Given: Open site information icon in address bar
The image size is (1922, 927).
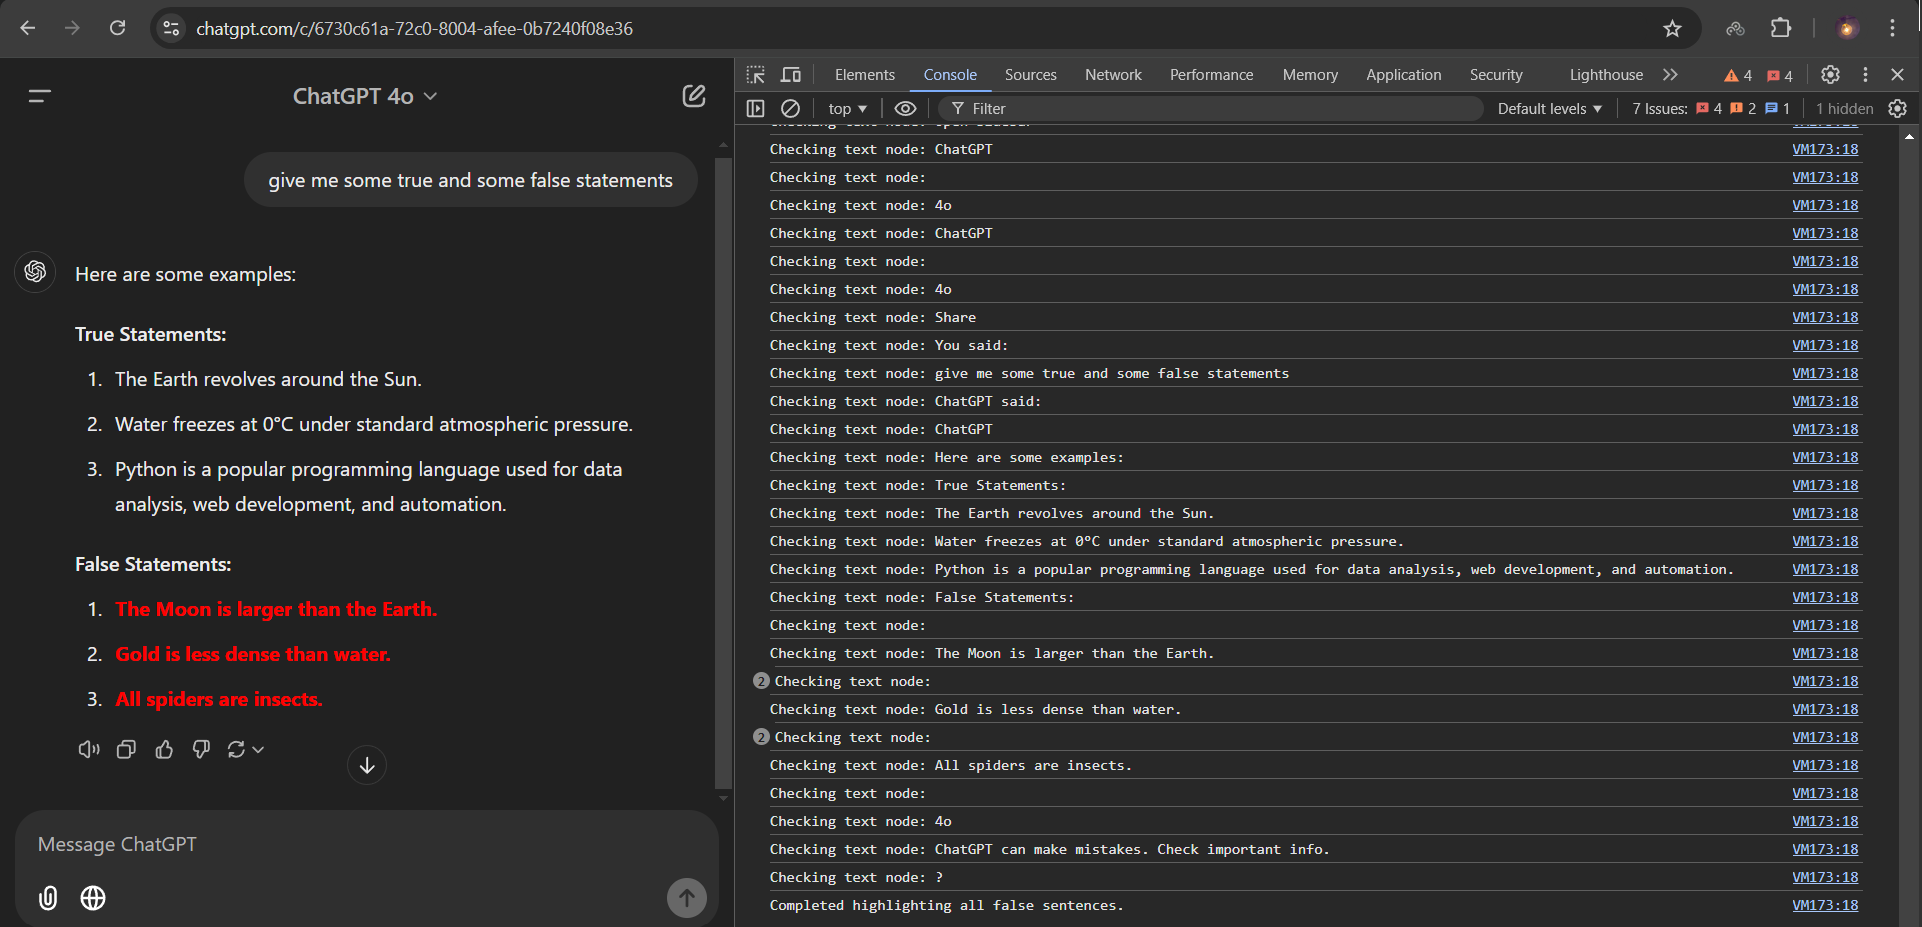Looking at the screenshot, I should [x=172, y=28].
